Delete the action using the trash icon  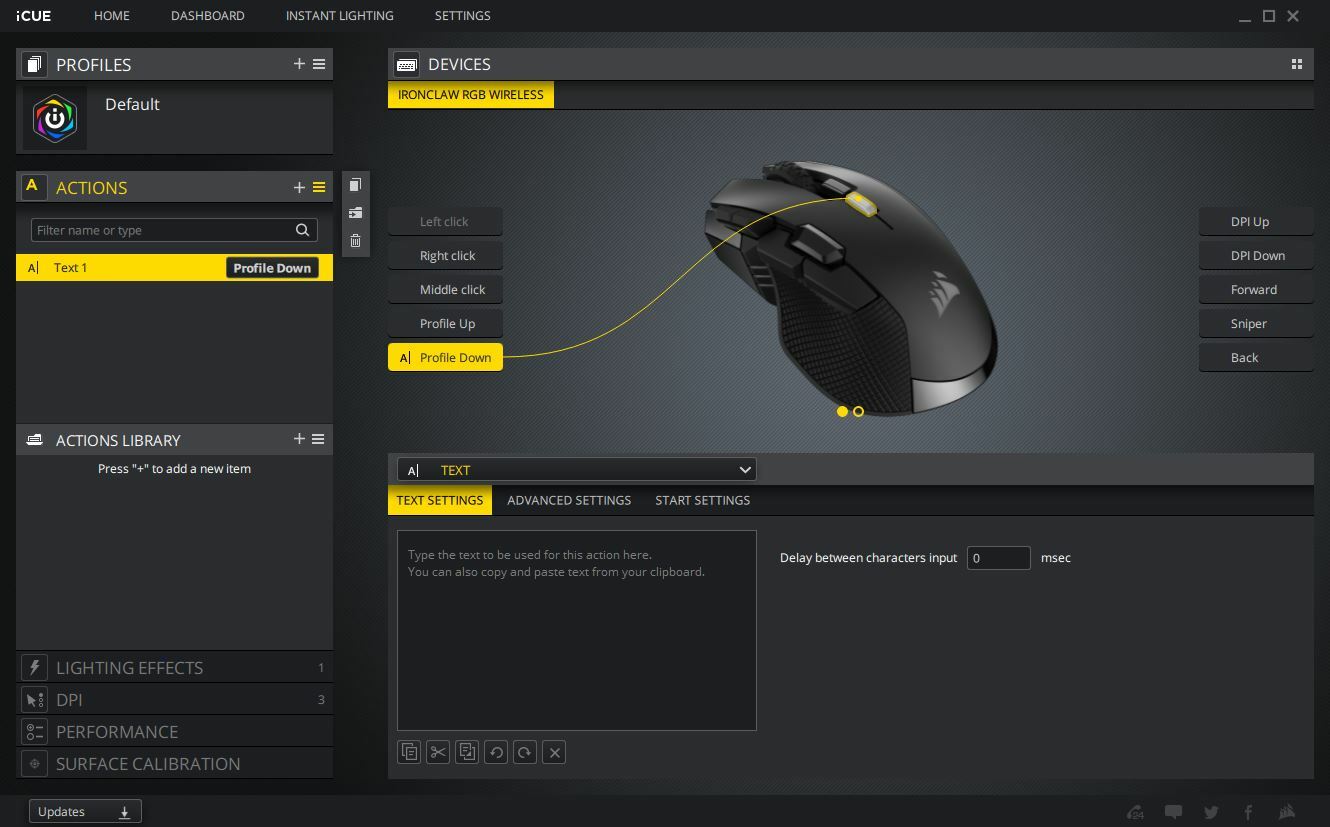point(355,240)
